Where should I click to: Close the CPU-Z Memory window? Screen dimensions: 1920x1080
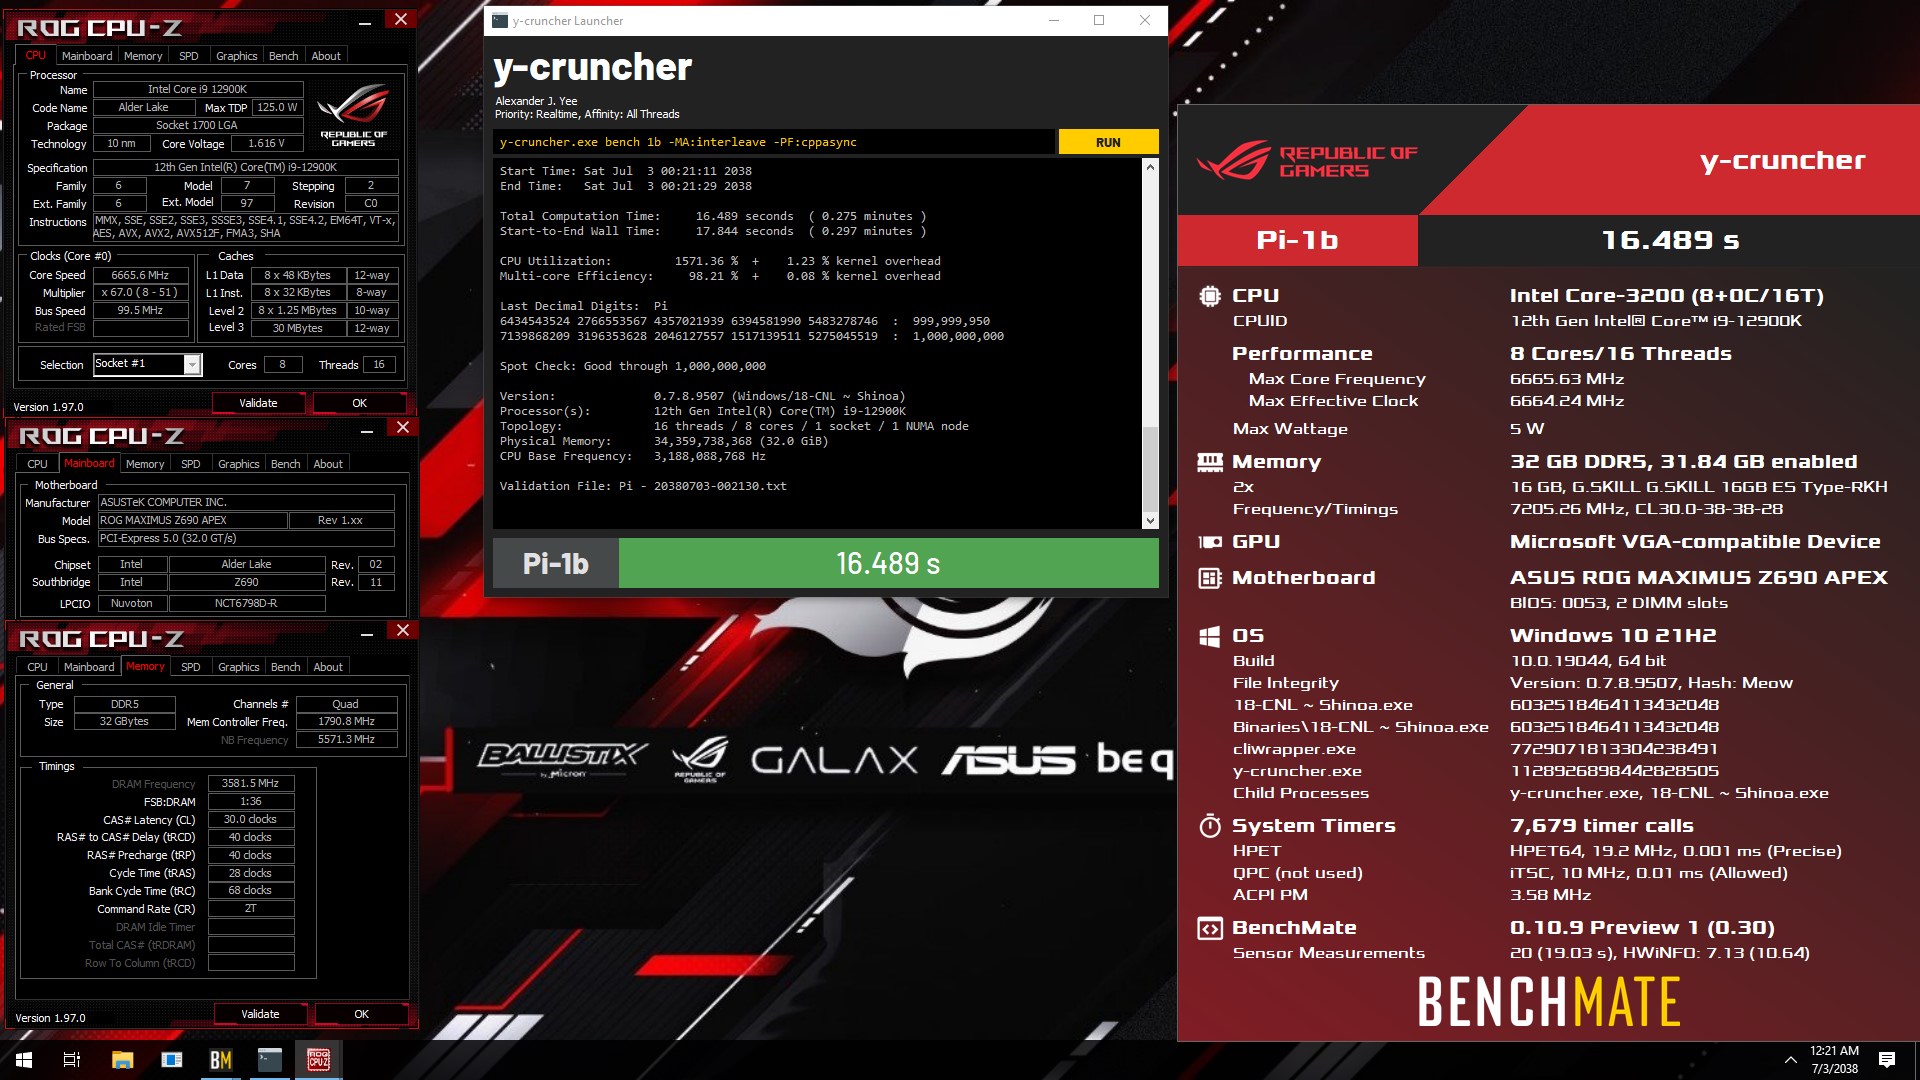pyautogui.click(x=403, y=631)
